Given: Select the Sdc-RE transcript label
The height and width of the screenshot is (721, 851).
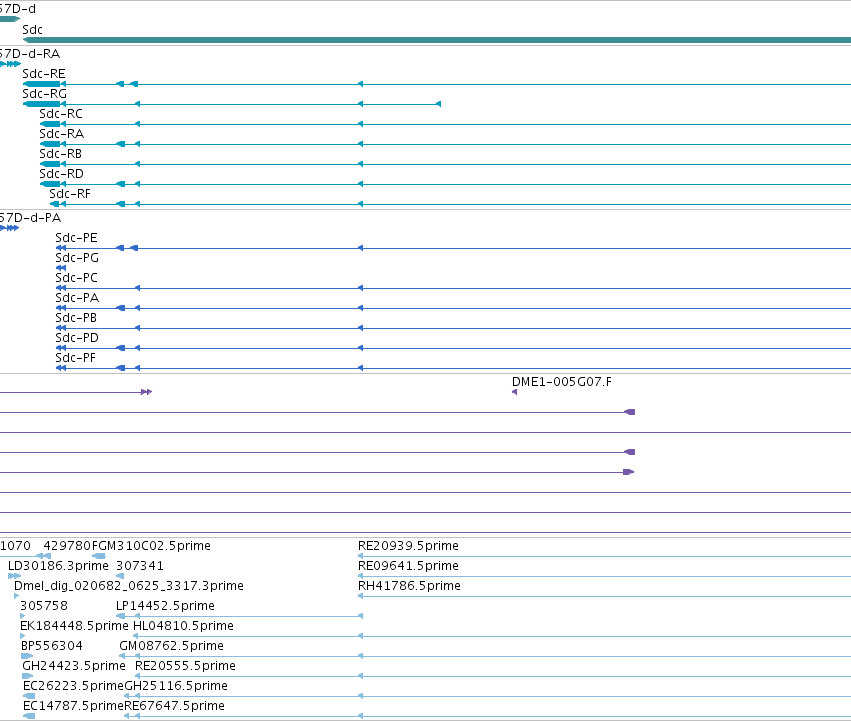Looking at the screenshot, I should (44, 74).
